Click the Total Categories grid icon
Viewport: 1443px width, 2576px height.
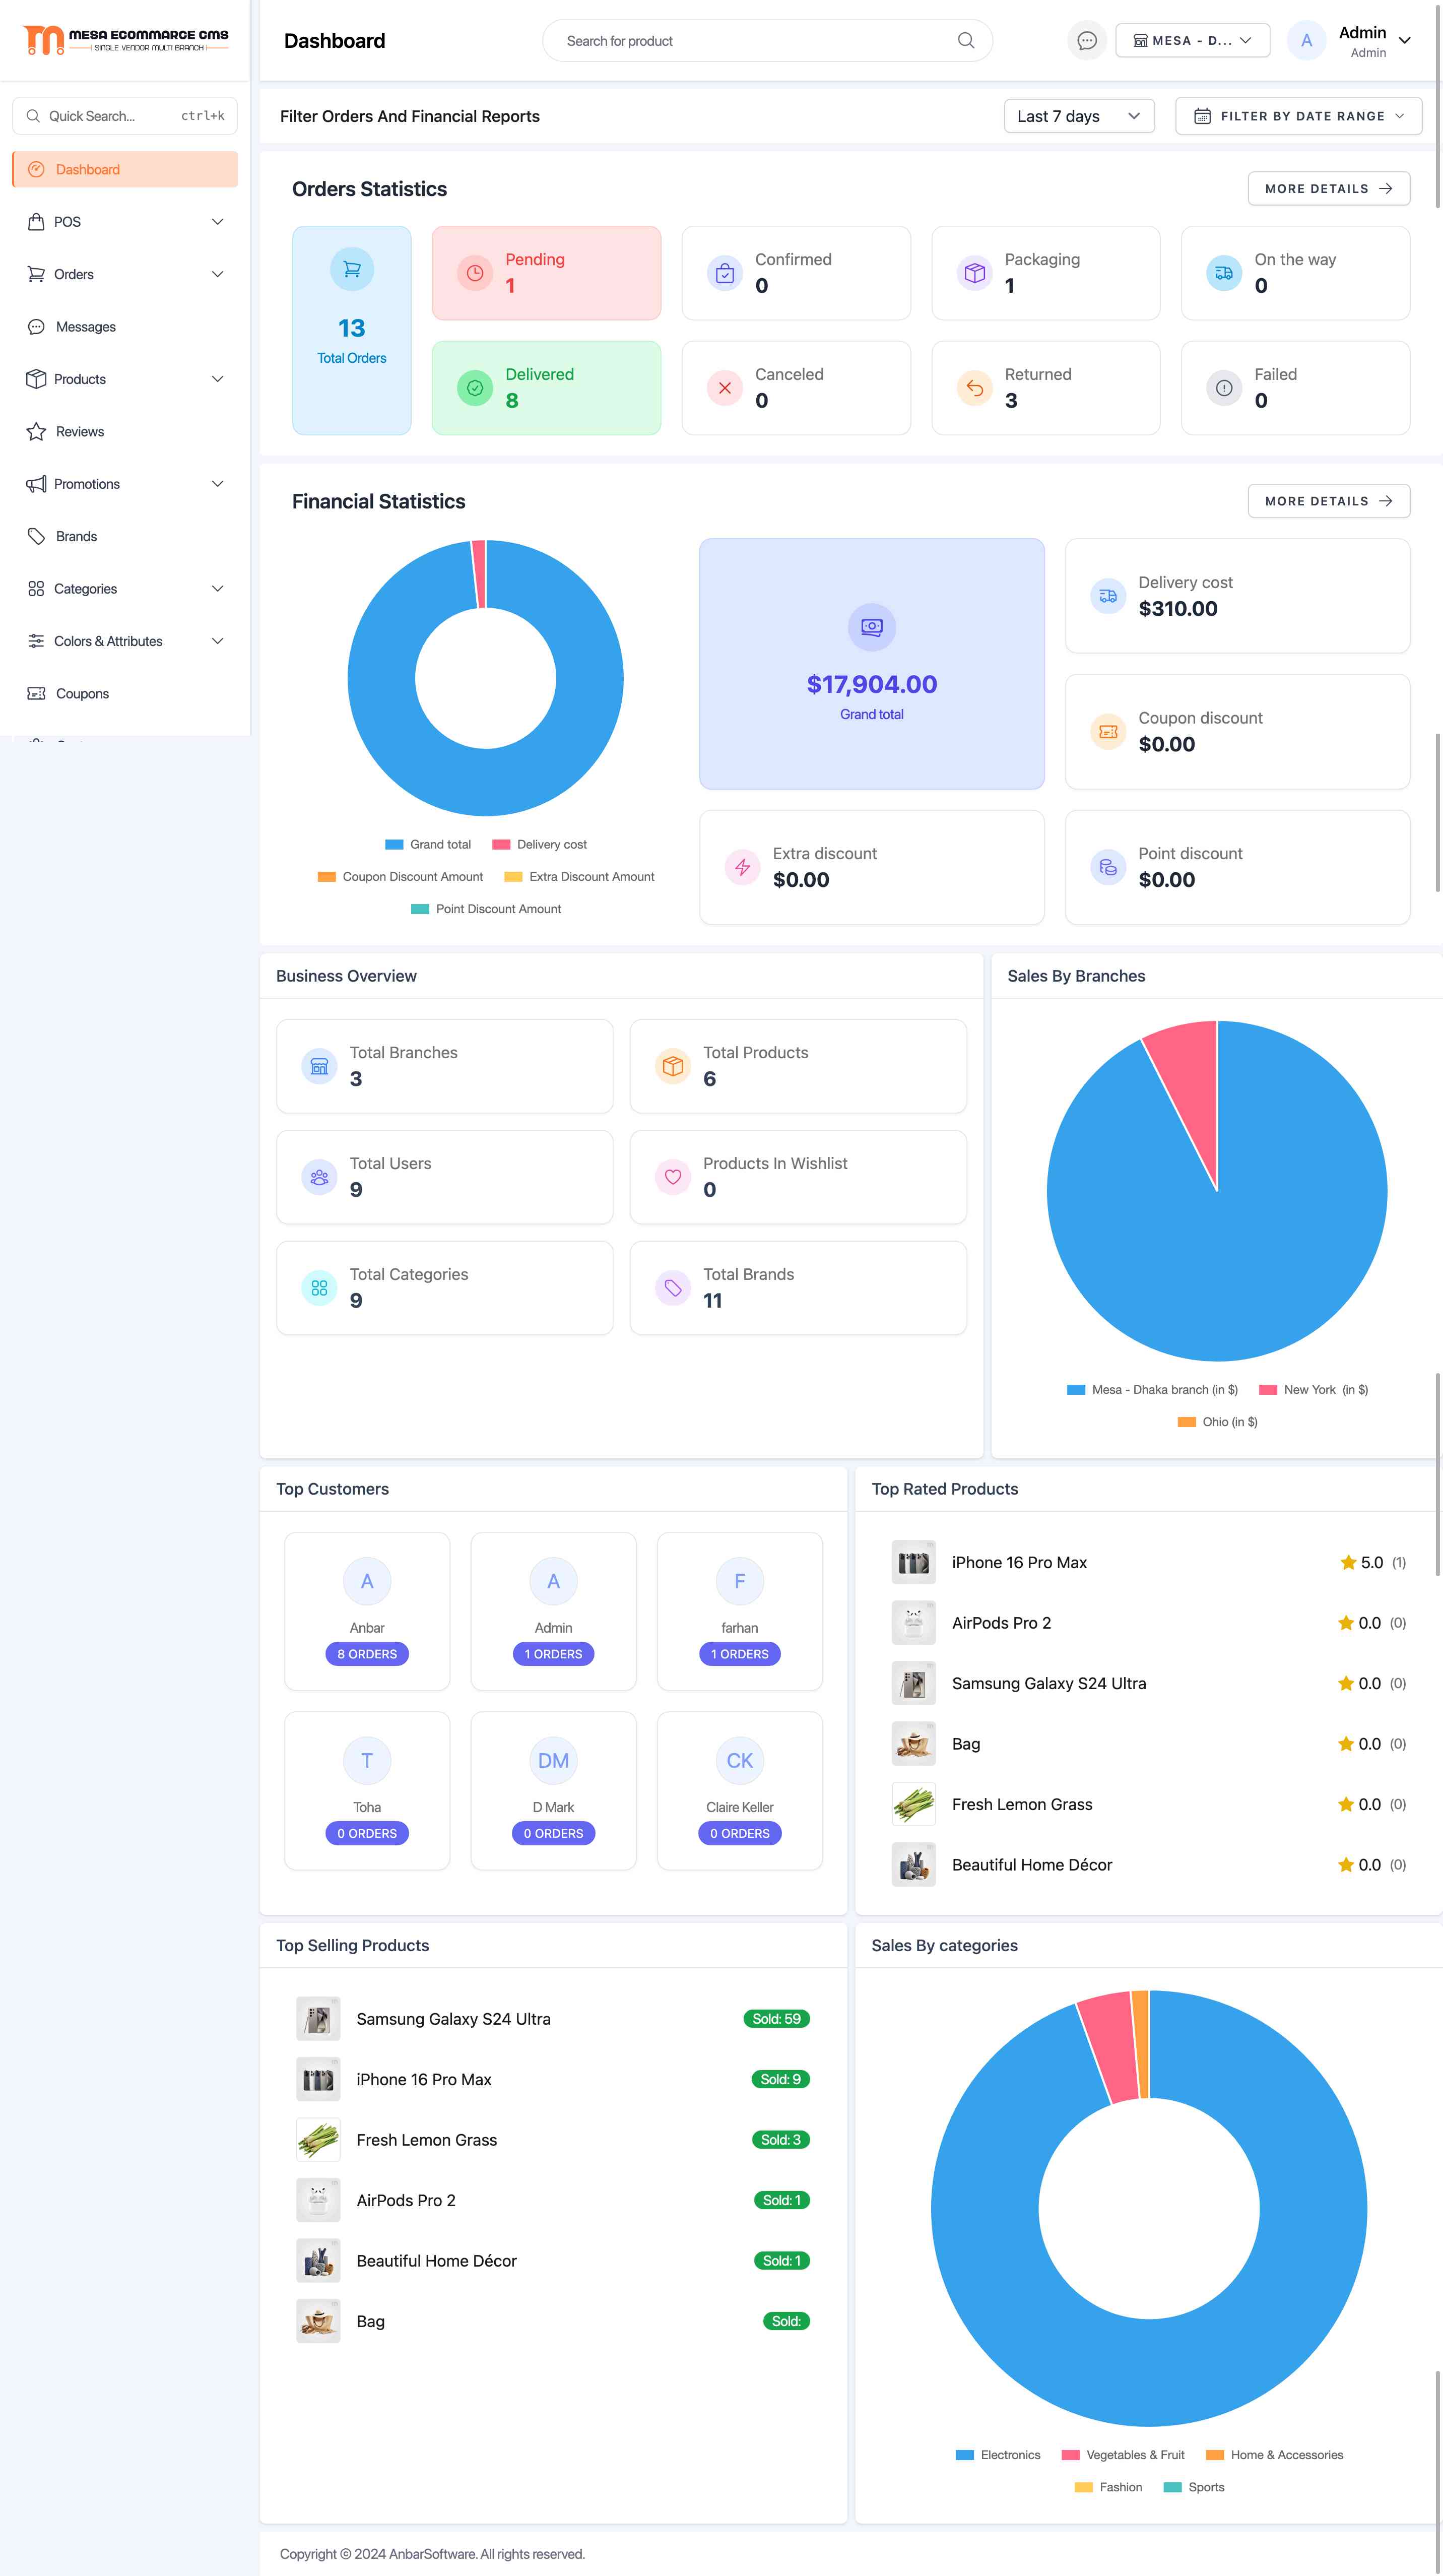pyautogui.click(x=319, y=1288)
